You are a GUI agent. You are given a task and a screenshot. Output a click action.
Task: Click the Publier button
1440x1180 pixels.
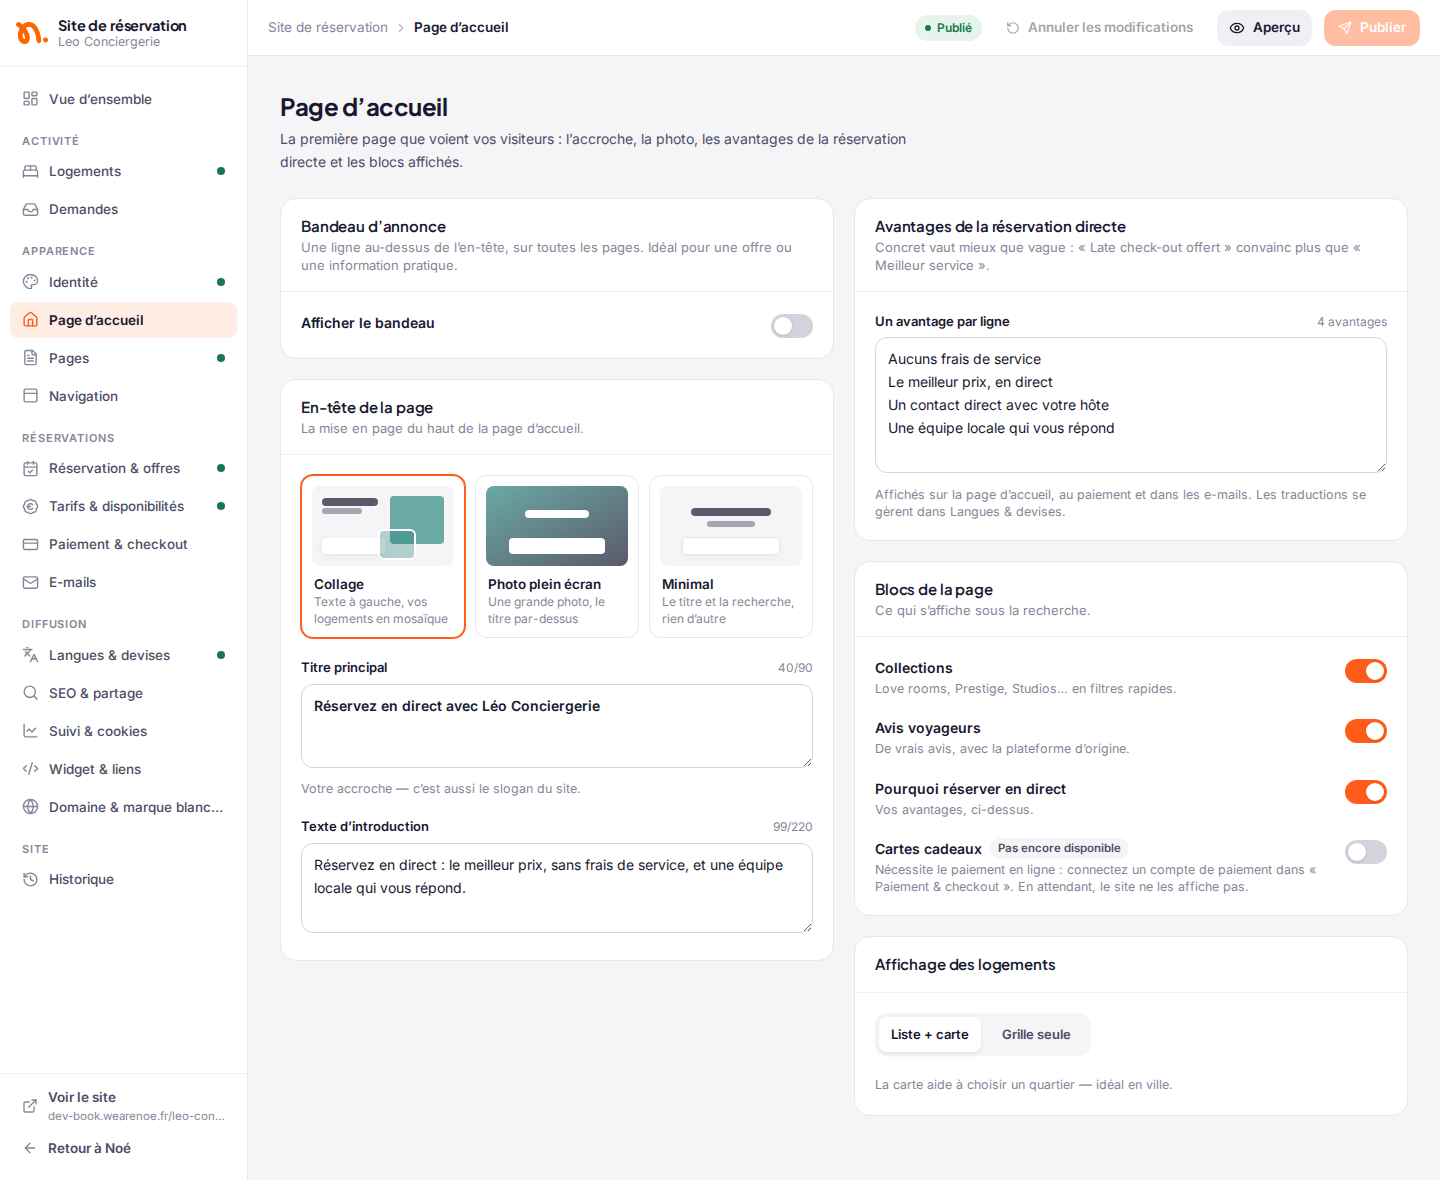click(x=1372, y=28)
